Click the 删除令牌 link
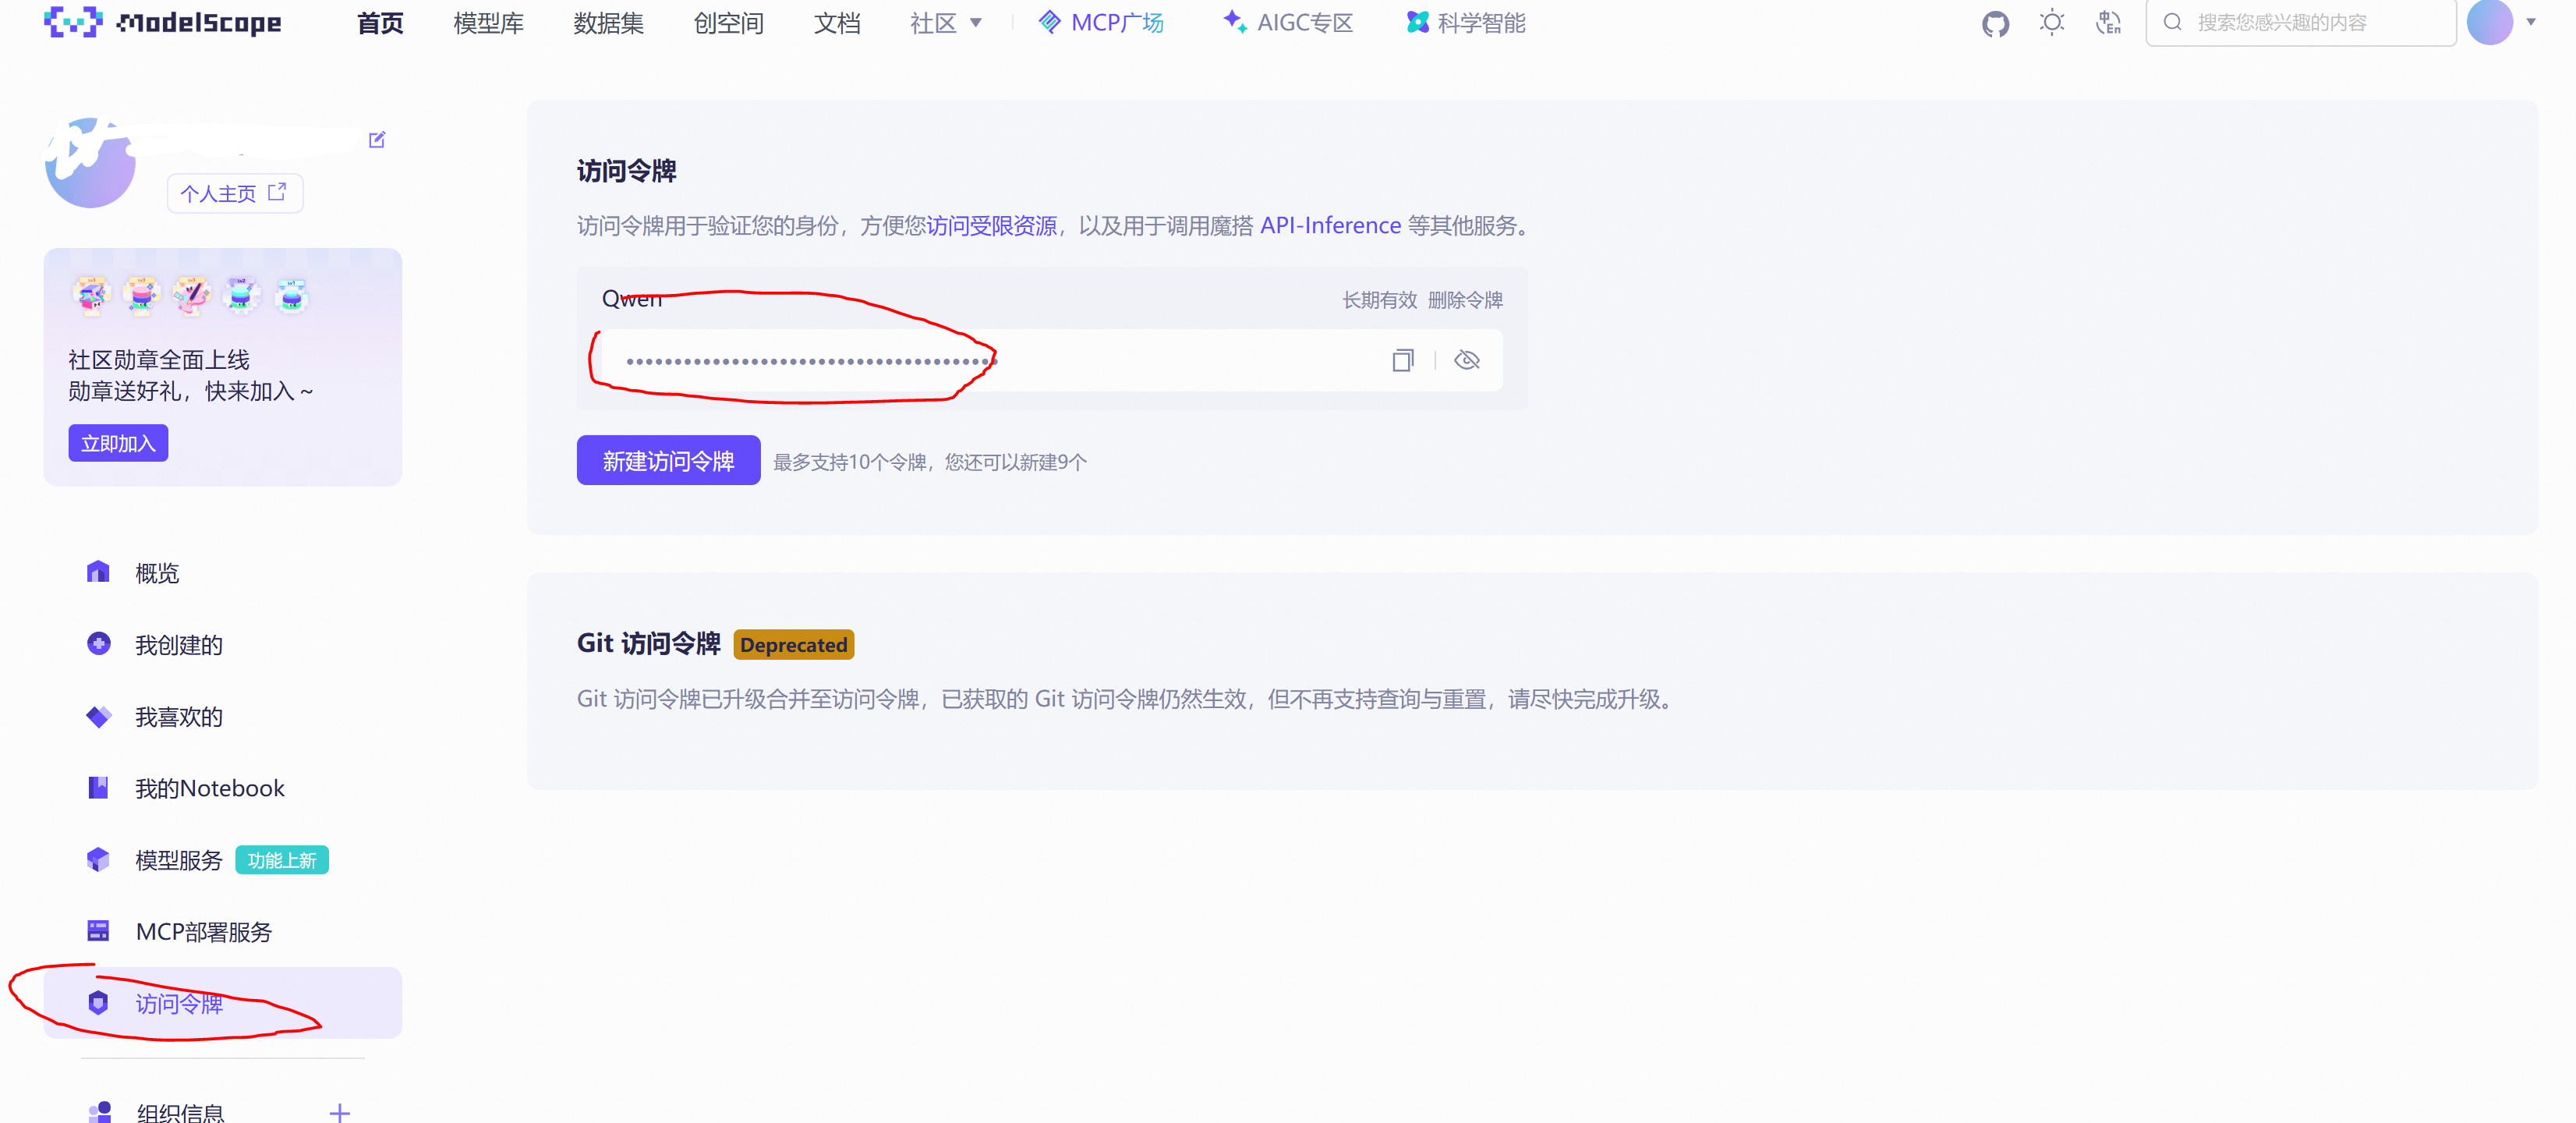The image size is (2576, 1123). [1465, 300]
